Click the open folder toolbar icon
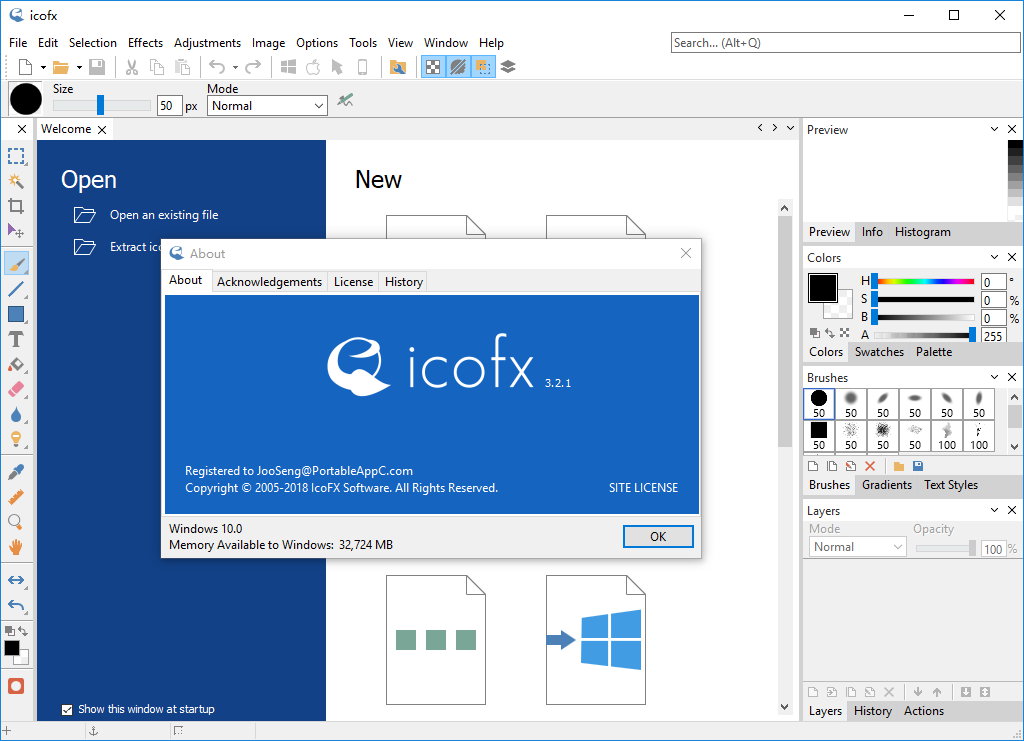This screenshot has height=741, width=1024. tap(61, 67)
